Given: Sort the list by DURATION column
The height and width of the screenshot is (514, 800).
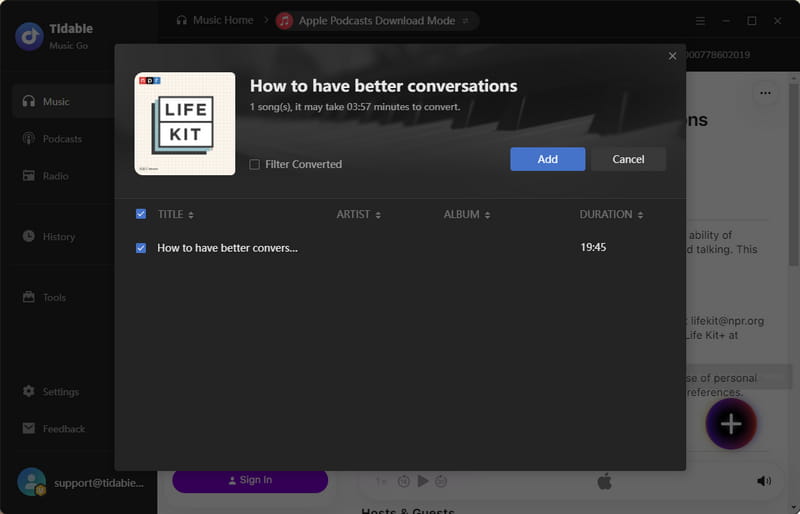Looking at the screenshot, I should 611,214.
